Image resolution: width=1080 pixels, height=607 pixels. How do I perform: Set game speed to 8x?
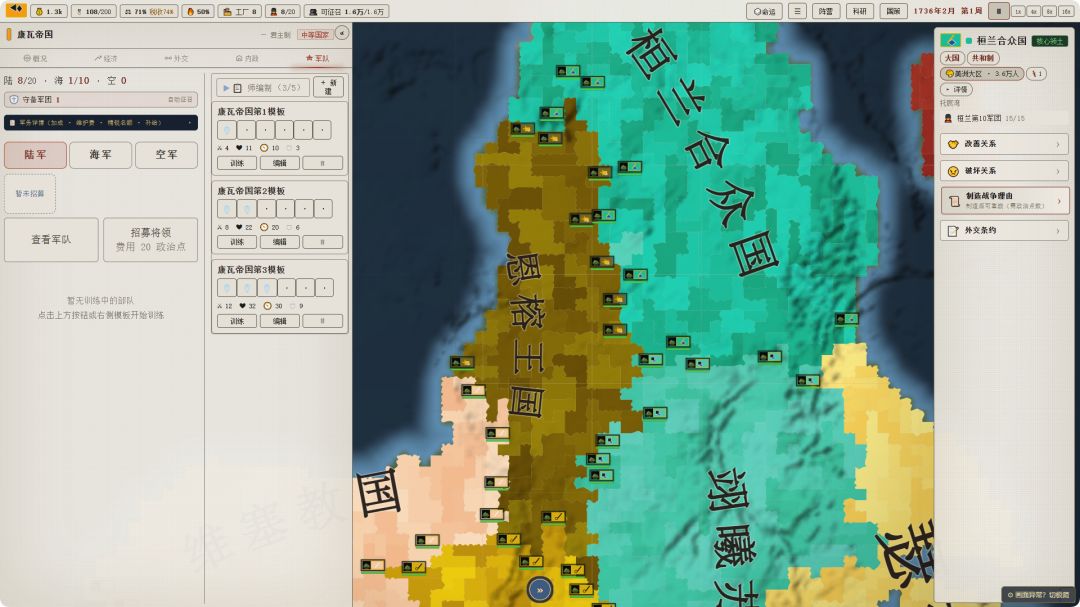[1048, 12]
